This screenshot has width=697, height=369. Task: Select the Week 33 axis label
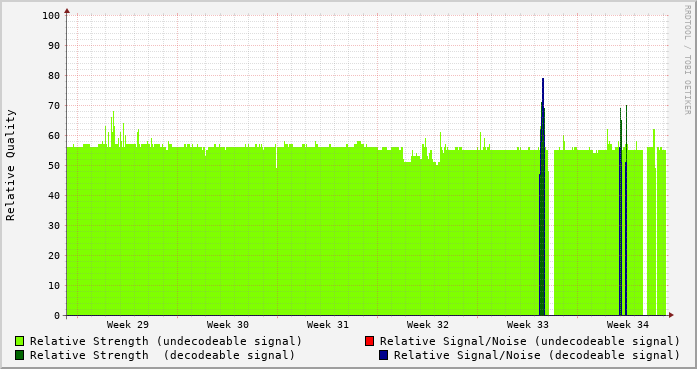tap(528, 325)
